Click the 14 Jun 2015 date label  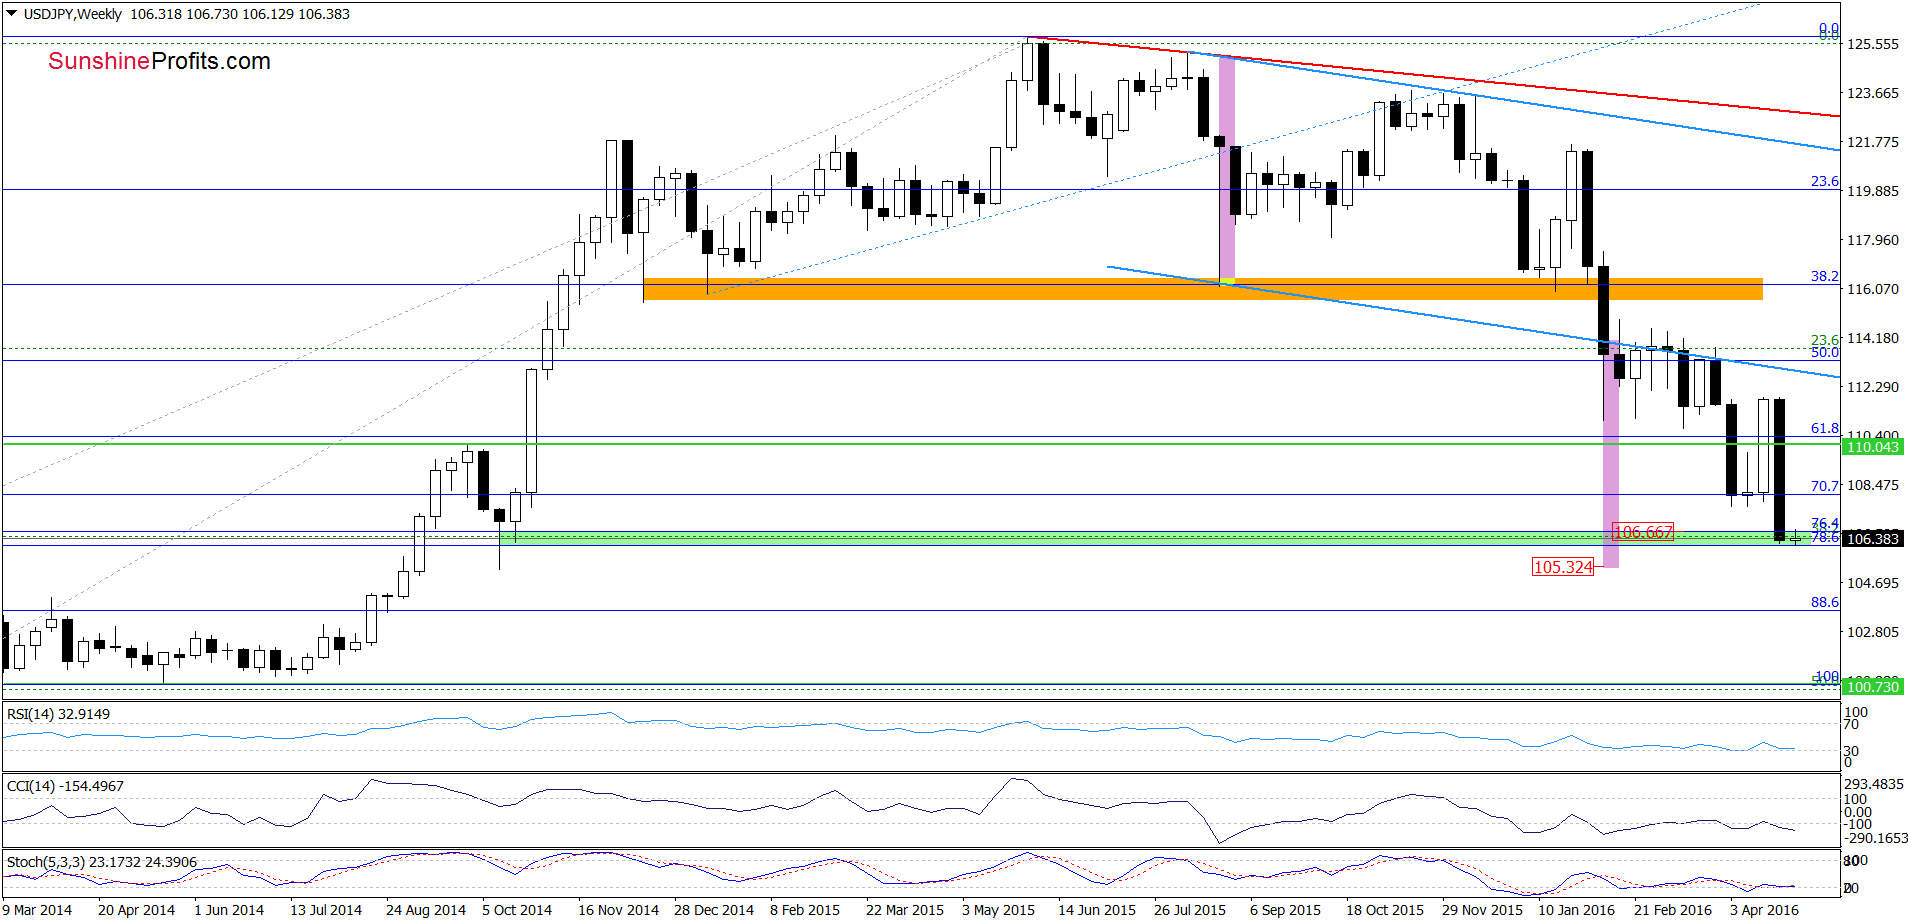[1097, 910]
